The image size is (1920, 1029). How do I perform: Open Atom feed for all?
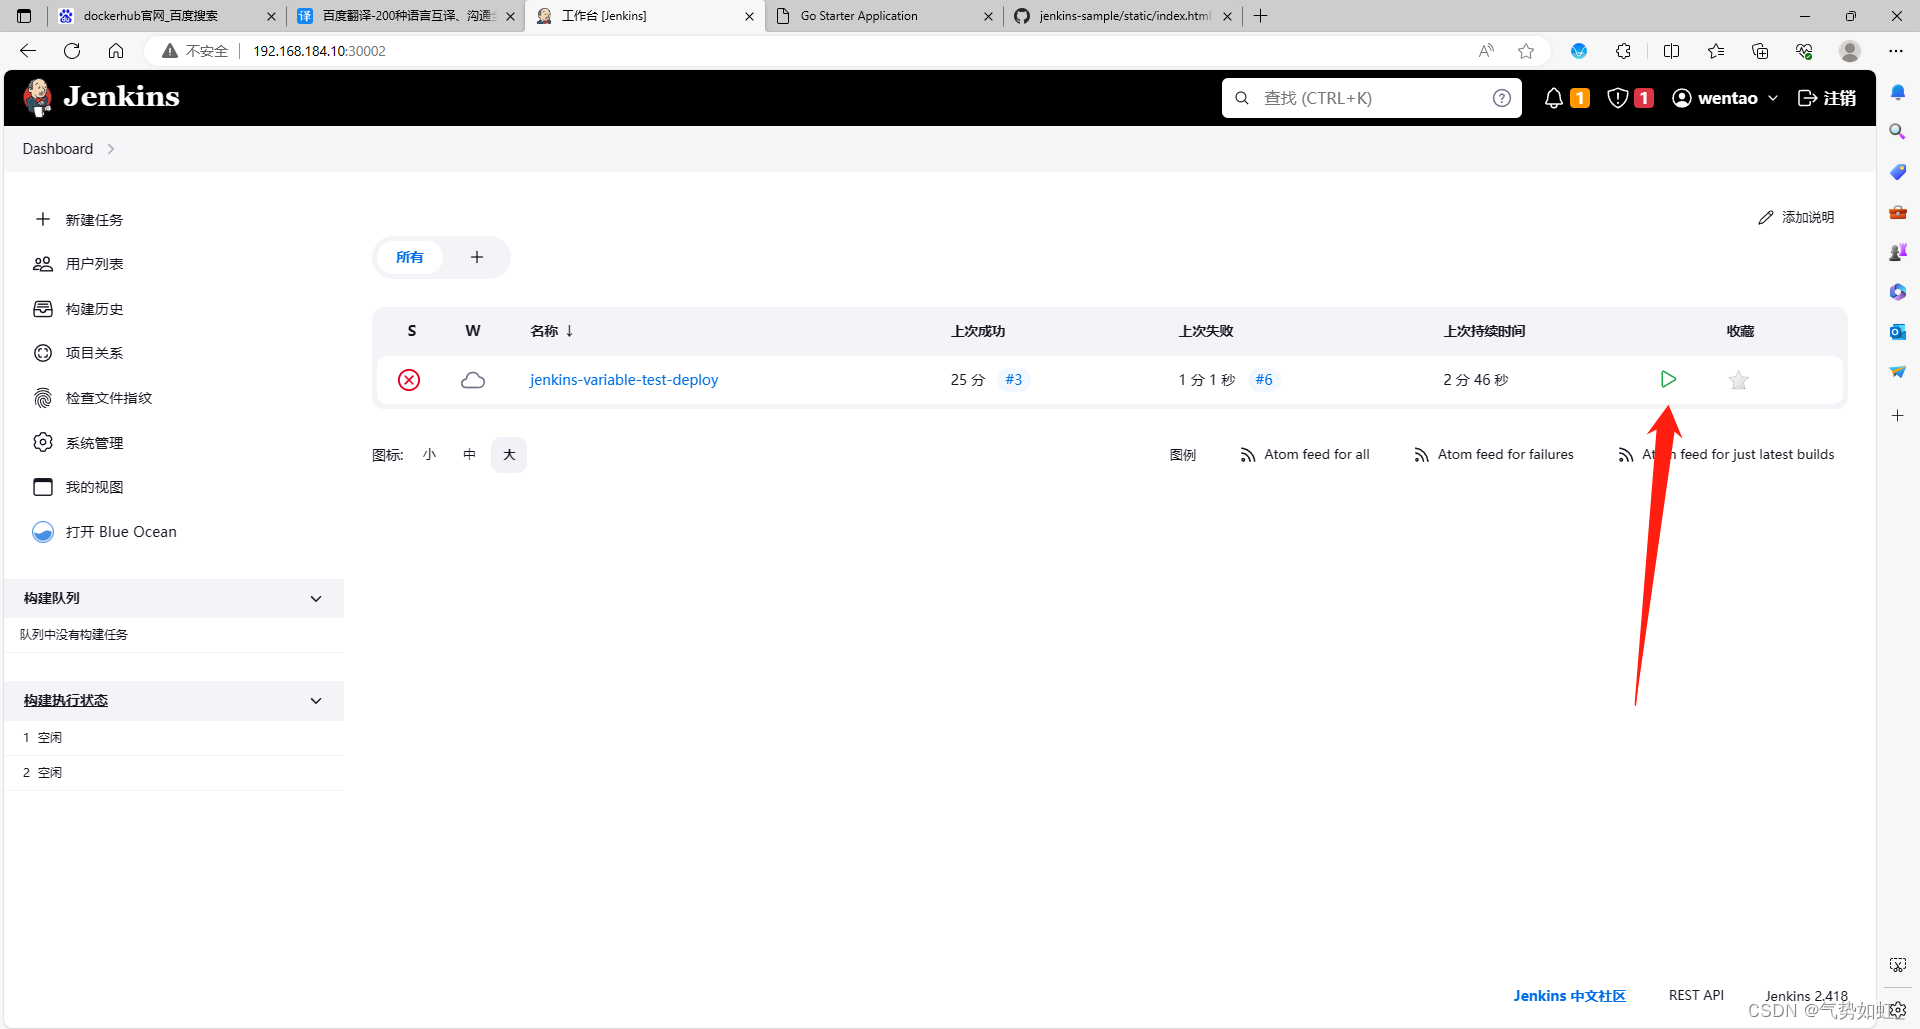pyautogui.click(x=1305, y=455)
